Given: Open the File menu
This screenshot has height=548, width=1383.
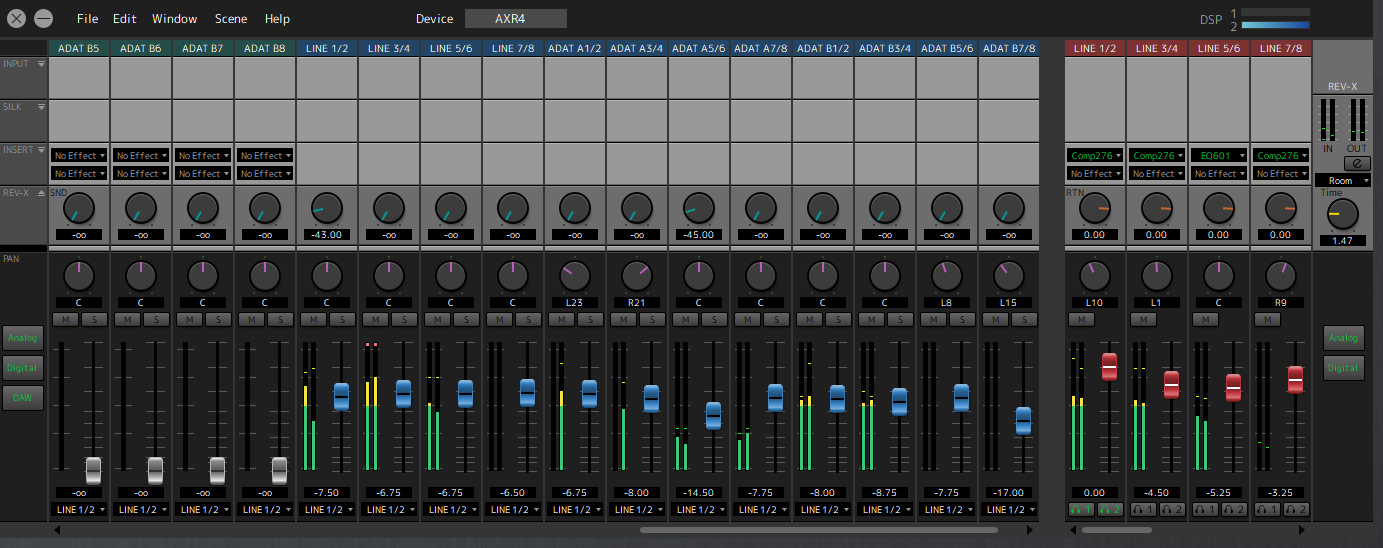Looking at the screenshot, I should [88, 19].
